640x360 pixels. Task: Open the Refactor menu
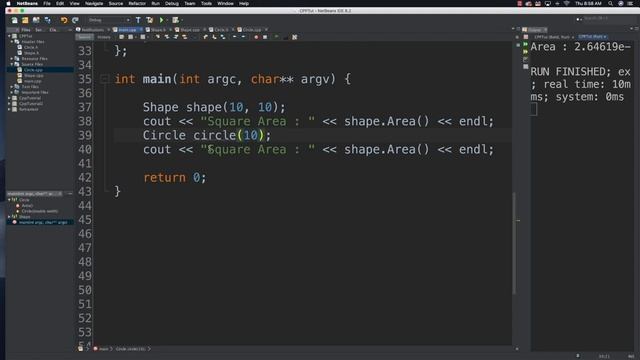137,3
